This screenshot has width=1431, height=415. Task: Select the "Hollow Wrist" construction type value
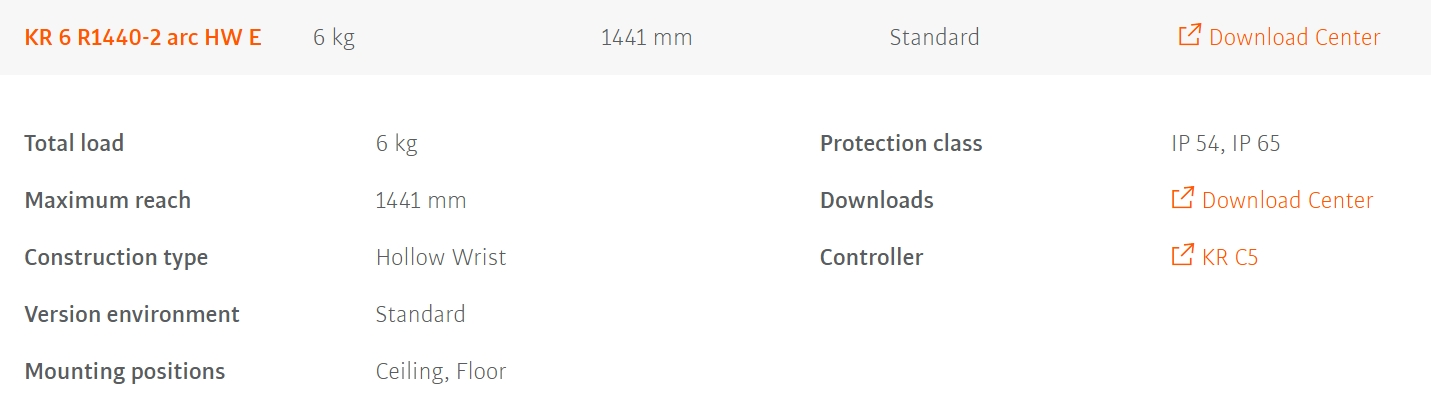click(441, 258)
